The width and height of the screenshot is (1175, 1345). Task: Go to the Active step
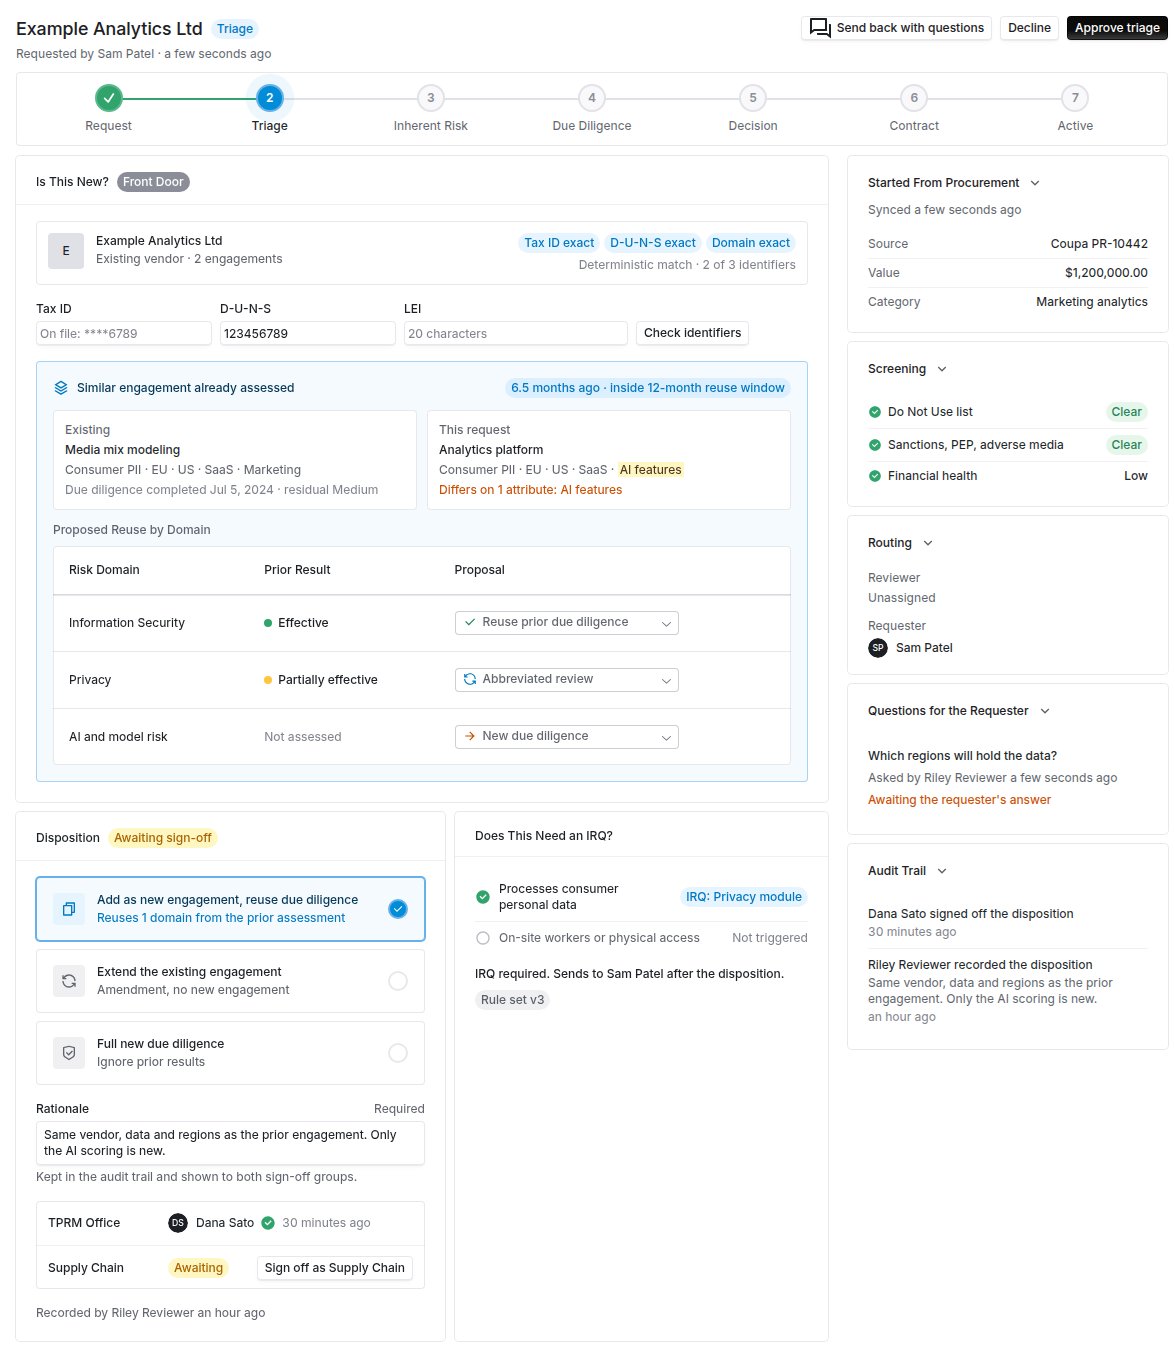point(1075,98)
